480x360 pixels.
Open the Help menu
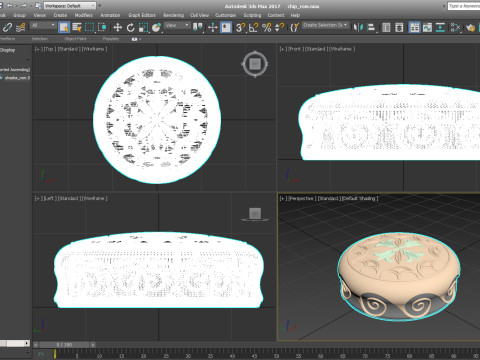(x=295, y=15)
